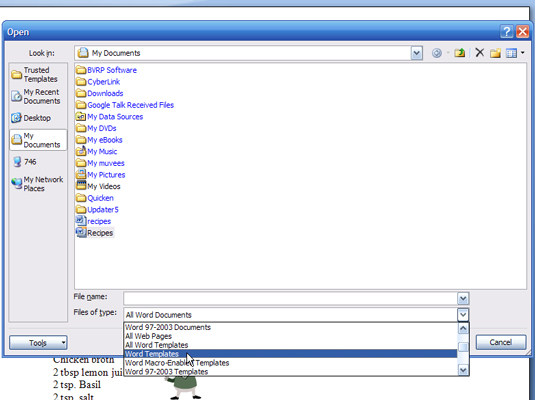
Task: Choose Word 97-2003 Documents file type
Action: tap(290, 327)
